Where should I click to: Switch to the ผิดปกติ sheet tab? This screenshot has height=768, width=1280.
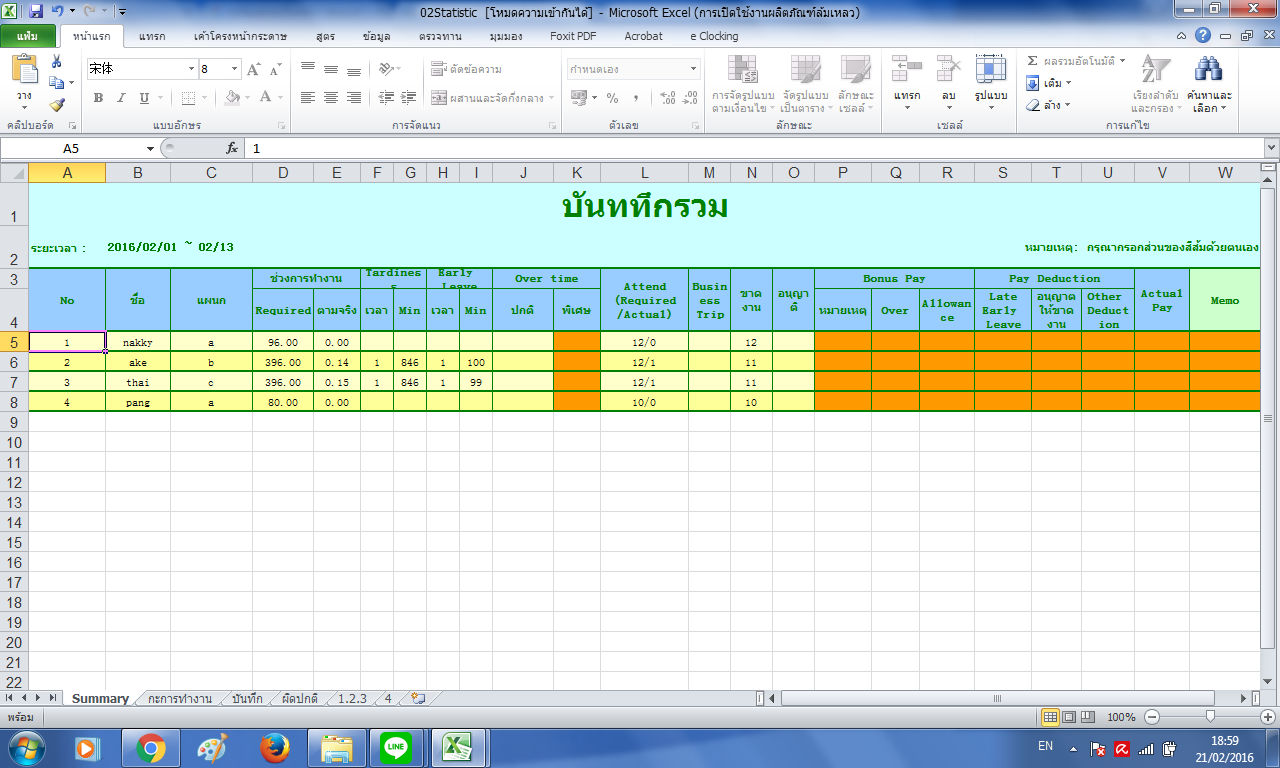tap(299, 699)
